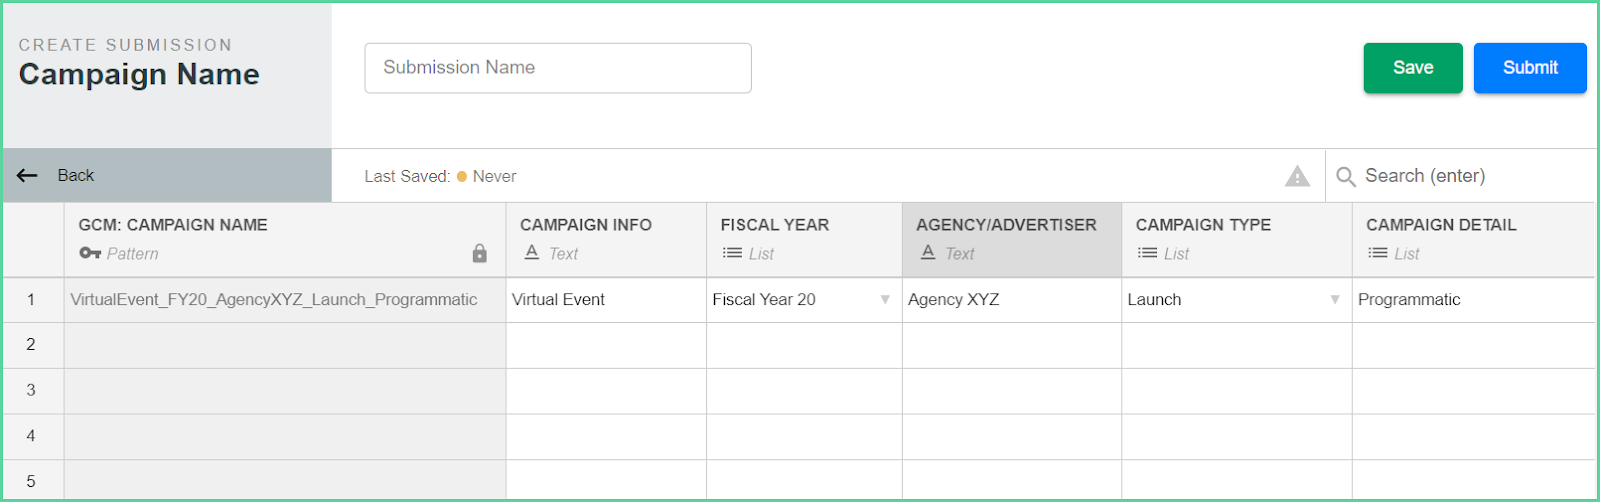Click the Agency/Advertiser text type icon

(x=928, y=253)
